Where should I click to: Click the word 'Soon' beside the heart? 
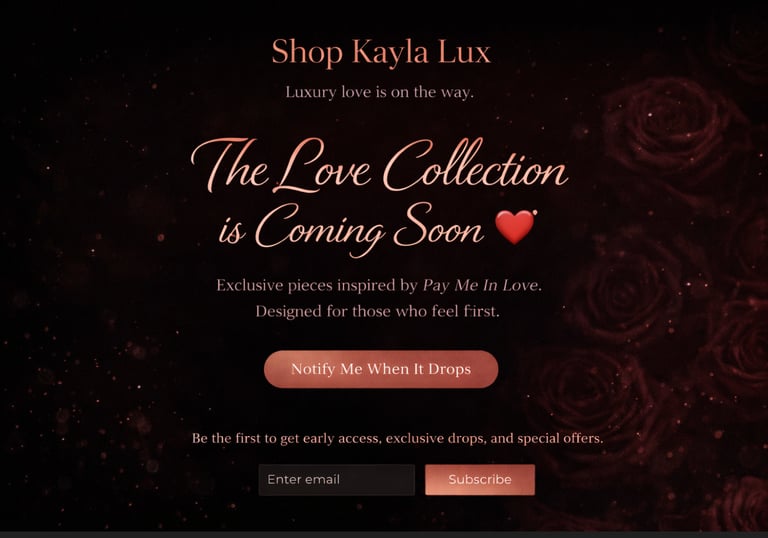(438, 226)
